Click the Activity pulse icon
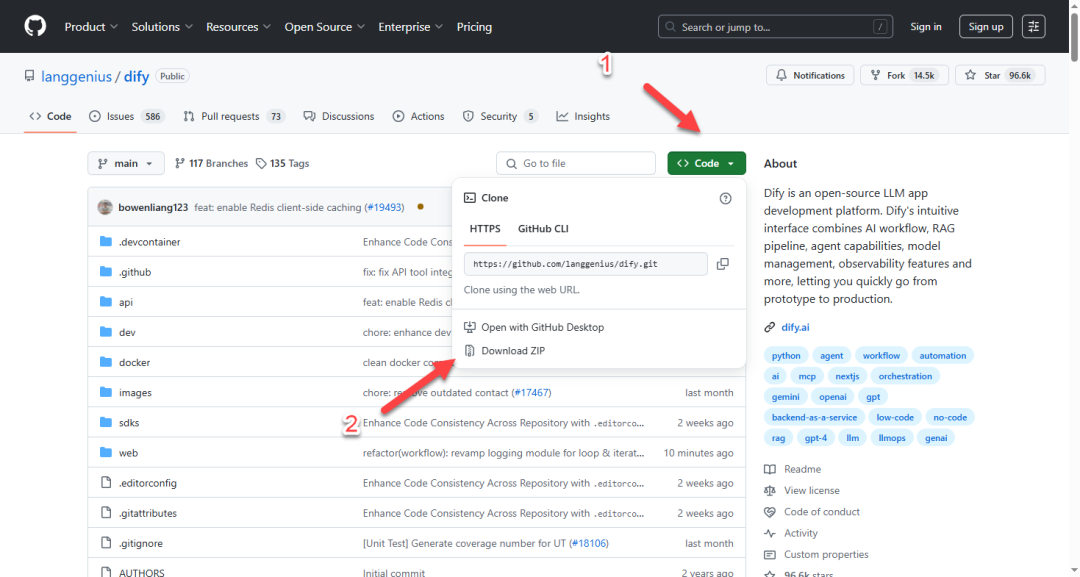 point(769,533)
